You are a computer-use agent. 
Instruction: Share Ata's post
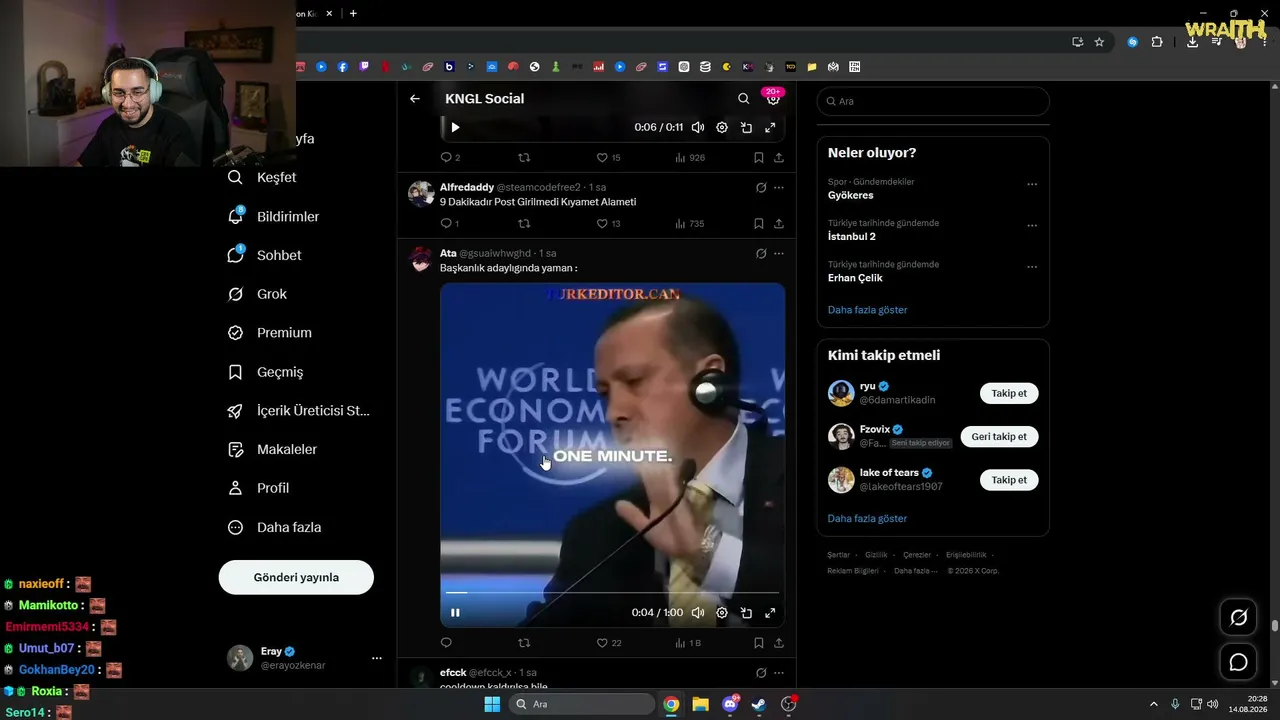click(779, 643)
